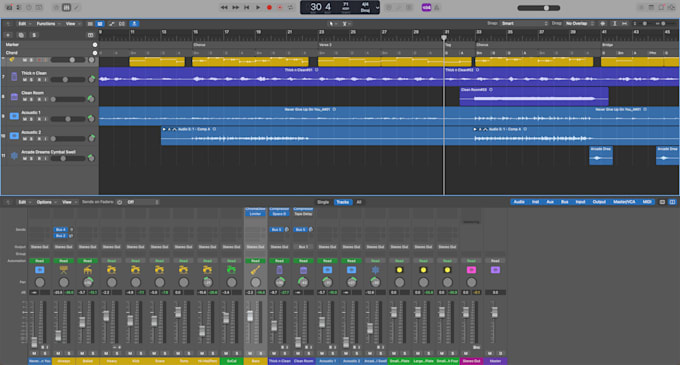
Task: Go to beginning with the transport button
Action: 246,7
